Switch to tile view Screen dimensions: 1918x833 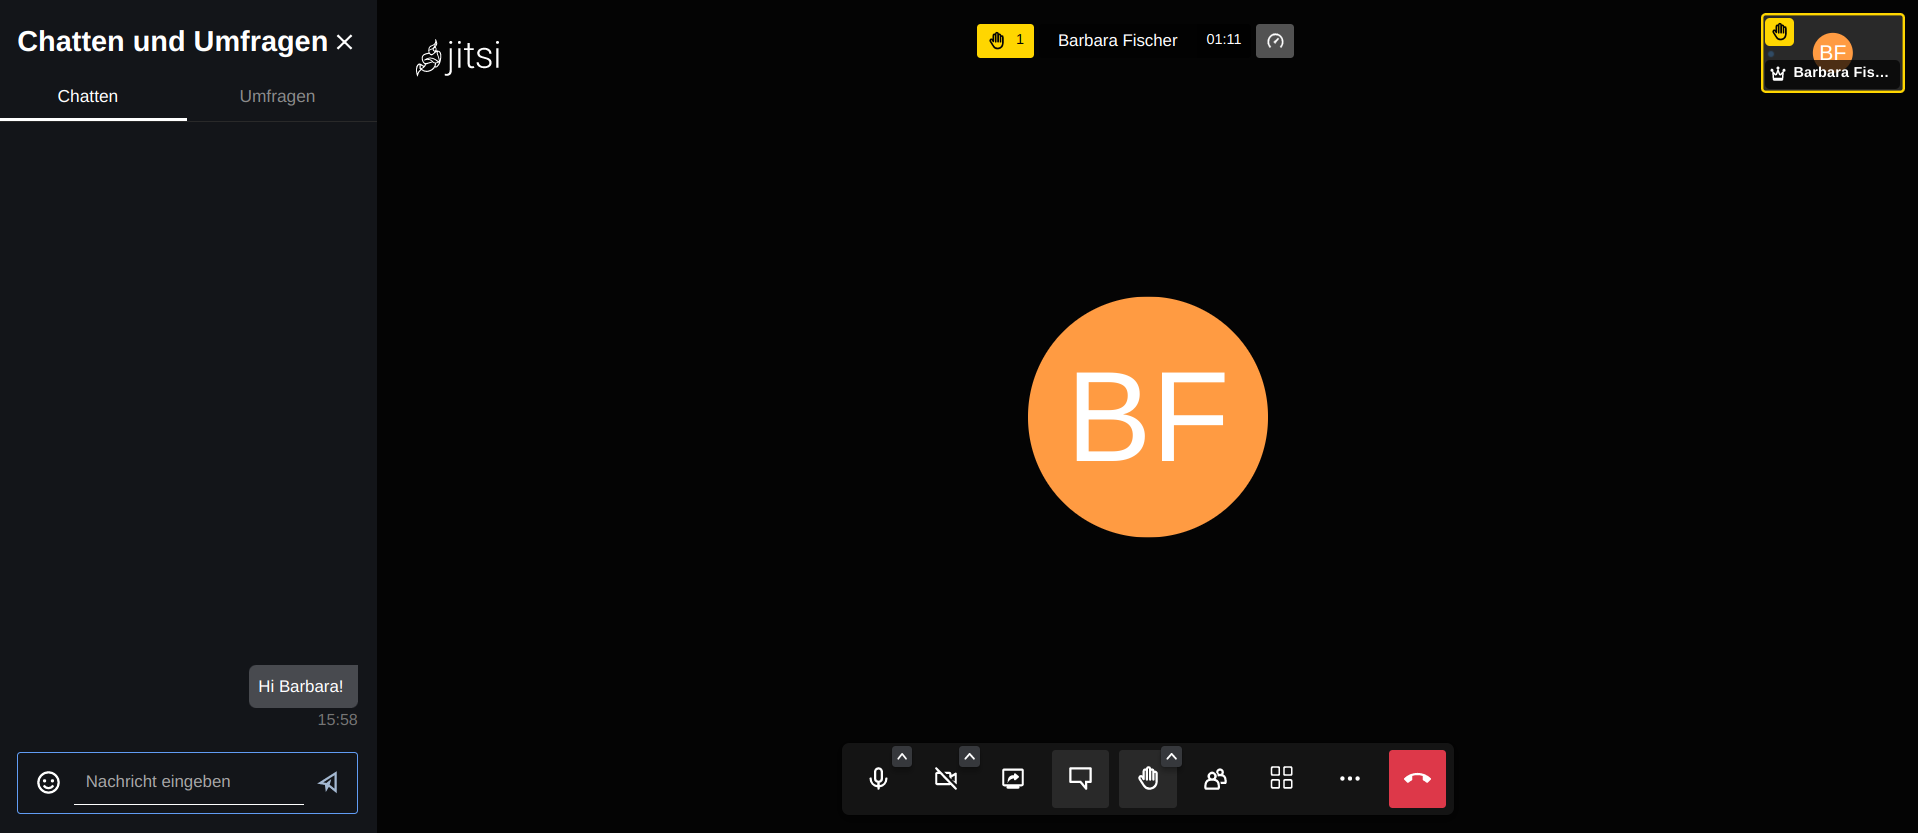(x=1281, y=779)
